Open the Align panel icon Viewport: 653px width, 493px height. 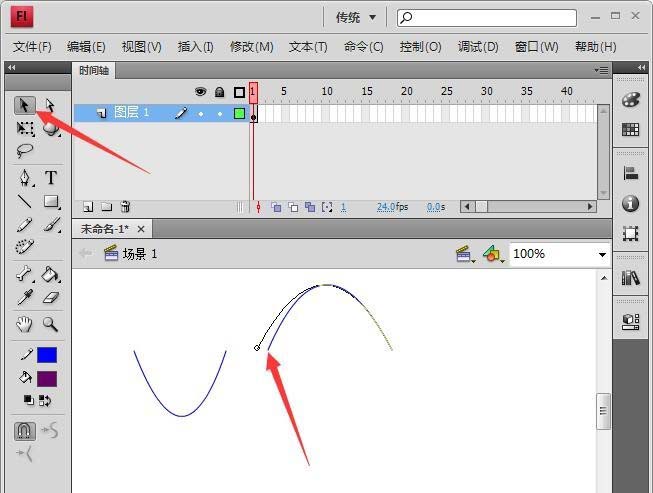pos(631,174)
